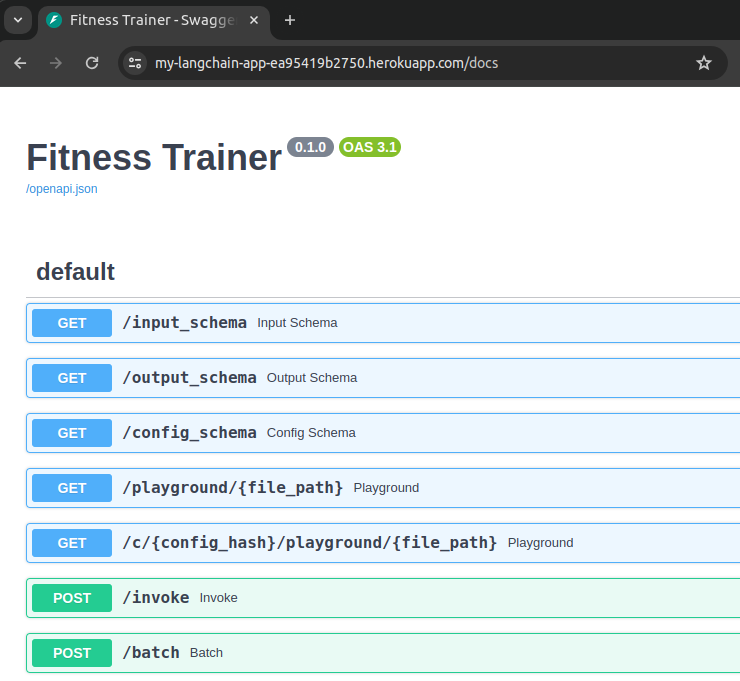Select the Fitness Trainer - Swagger tab

[154, 20]
